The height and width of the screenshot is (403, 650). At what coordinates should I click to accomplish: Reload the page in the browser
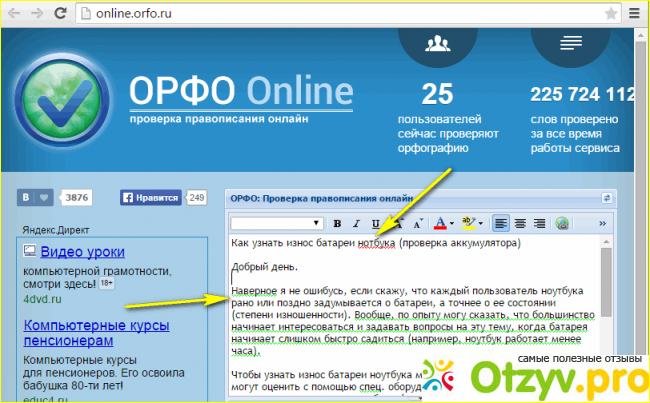58,14
